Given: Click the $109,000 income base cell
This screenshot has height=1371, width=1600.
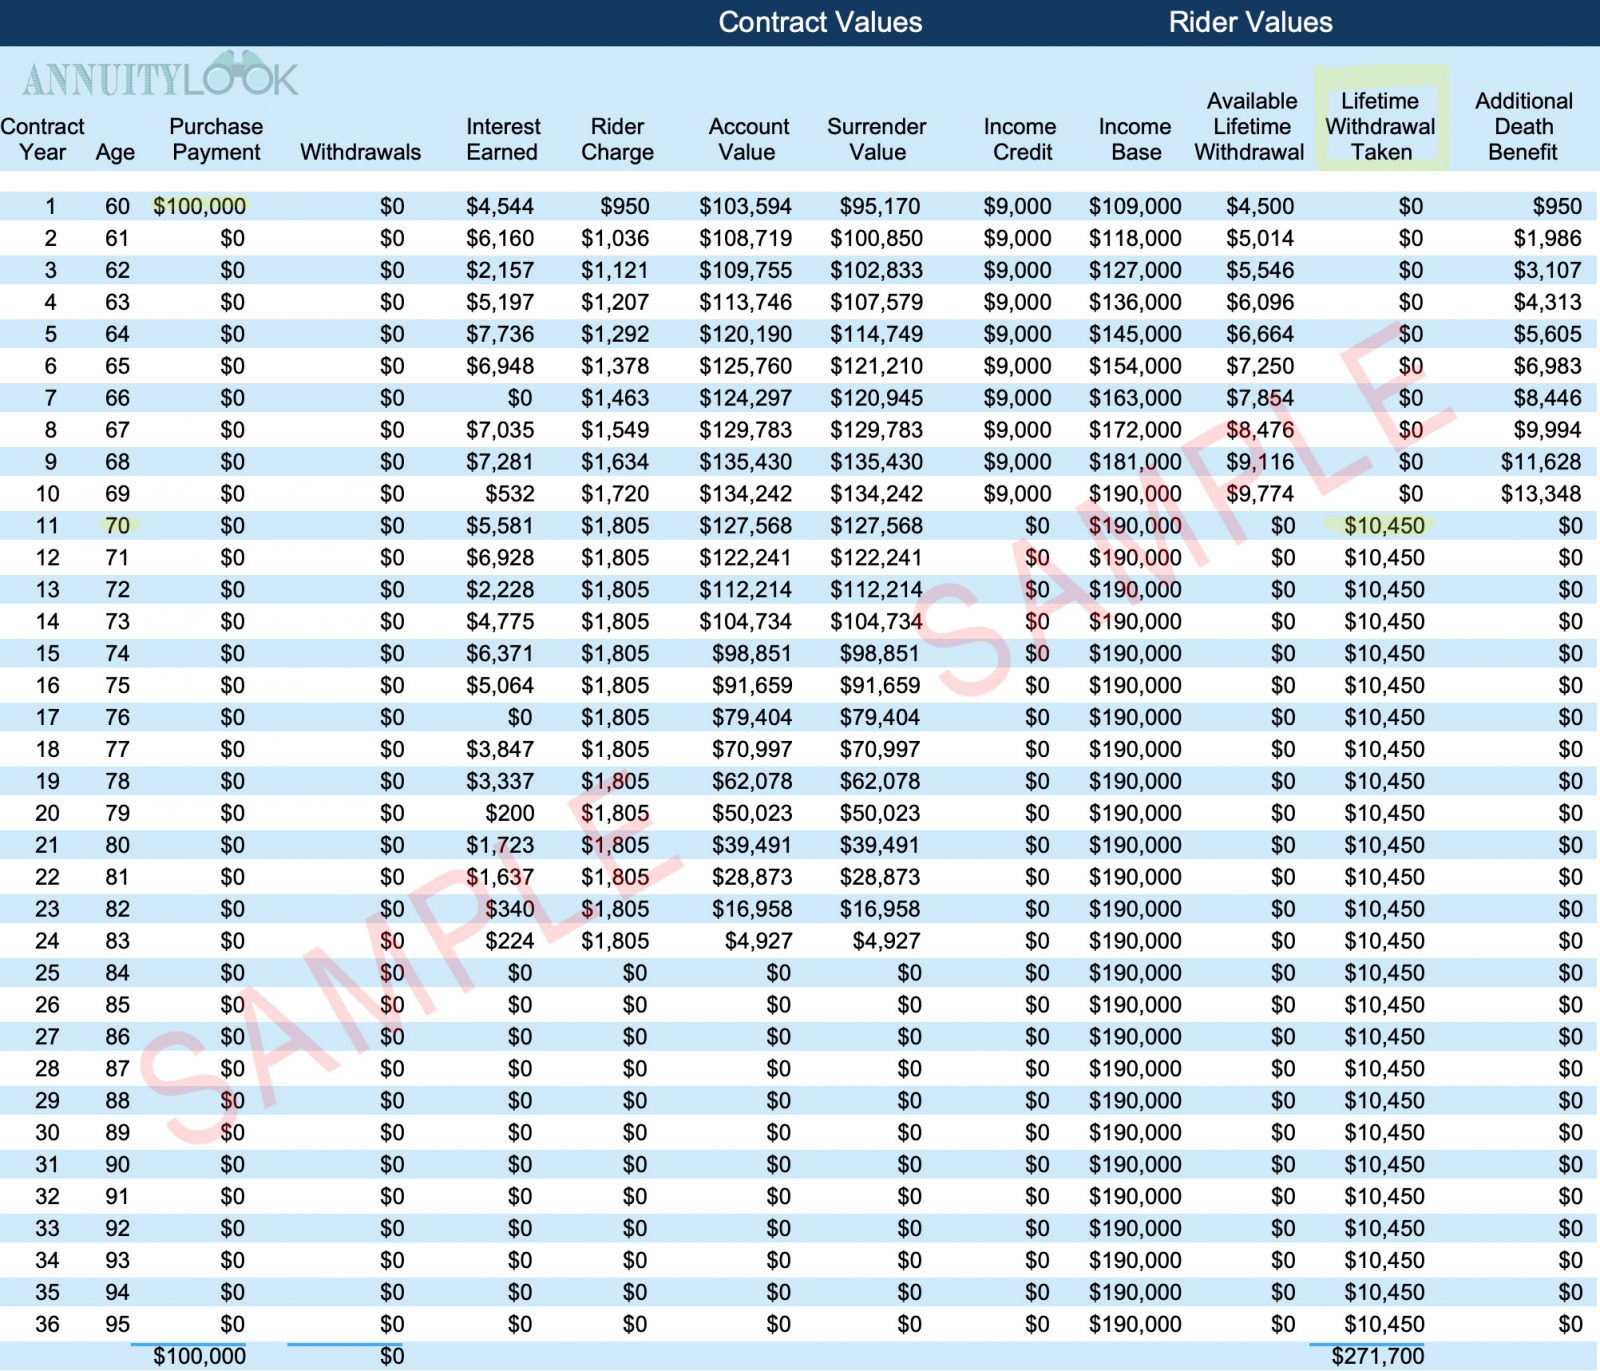Looking at the screenshot, I should pyautogui.click(x=1135, y=206).
